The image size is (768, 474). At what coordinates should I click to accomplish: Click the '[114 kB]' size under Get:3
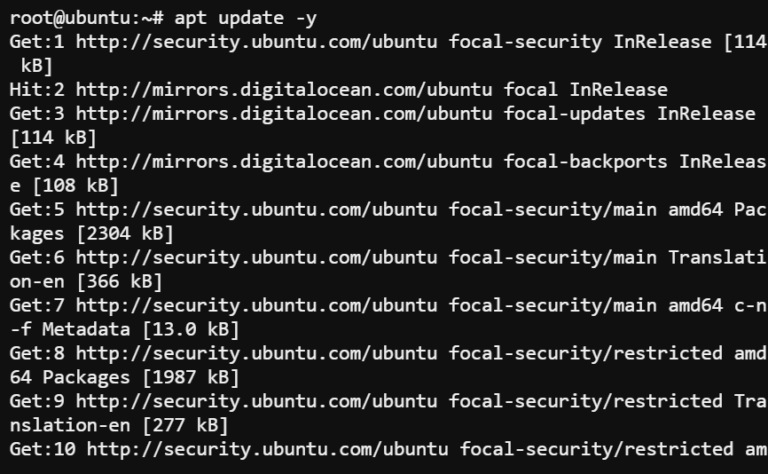(53, 138)
